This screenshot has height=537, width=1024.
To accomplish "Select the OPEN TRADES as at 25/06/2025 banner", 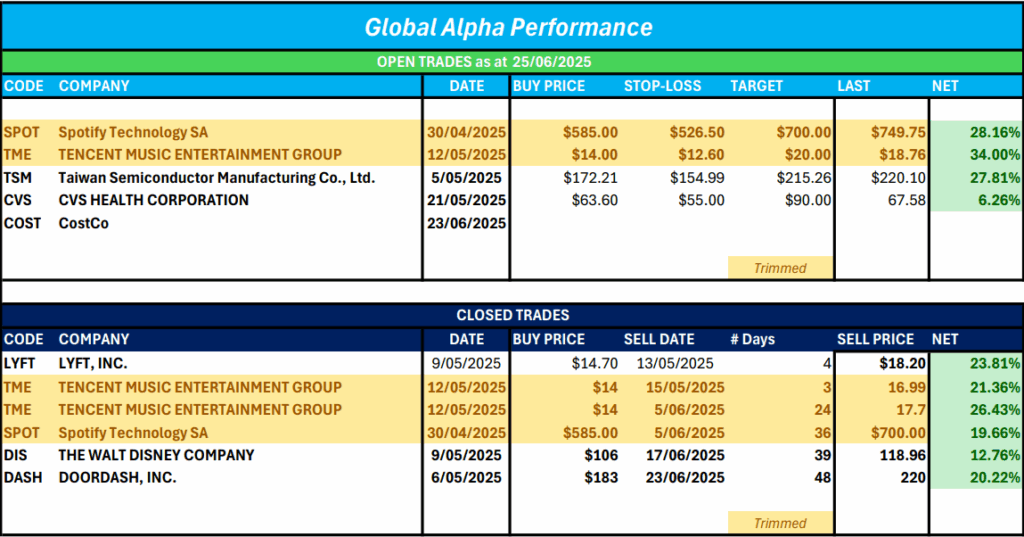I will (484, 62).
